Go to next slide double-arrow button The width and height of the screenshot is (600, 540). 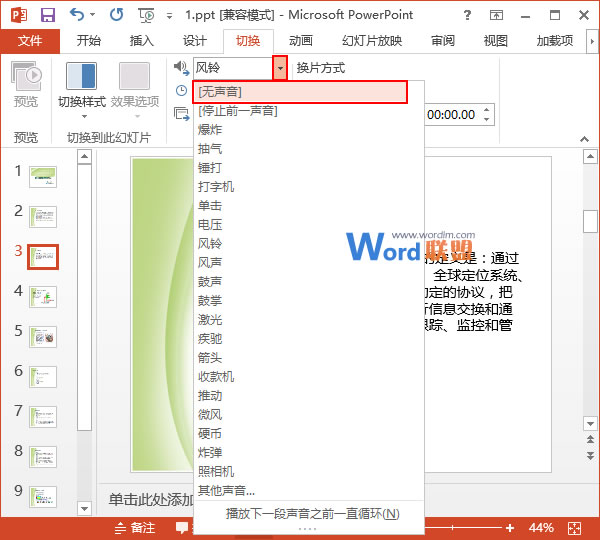point(590,455)
